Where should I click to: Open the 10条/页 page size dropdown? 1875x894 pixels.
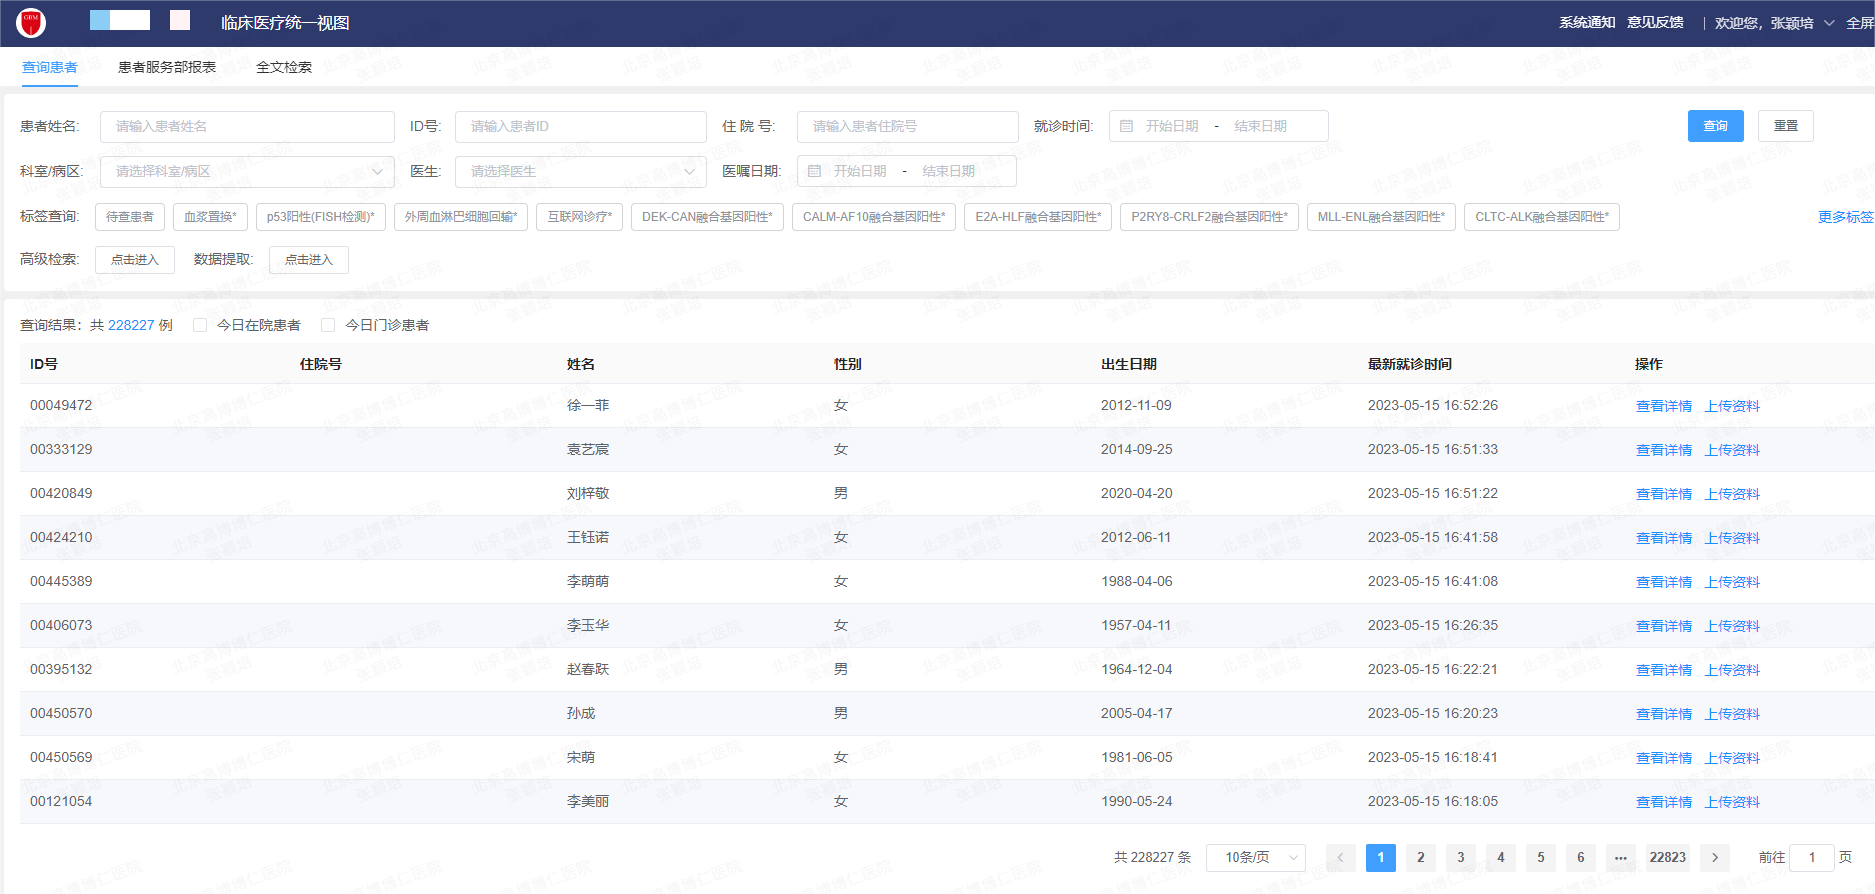coord(1256,857)
